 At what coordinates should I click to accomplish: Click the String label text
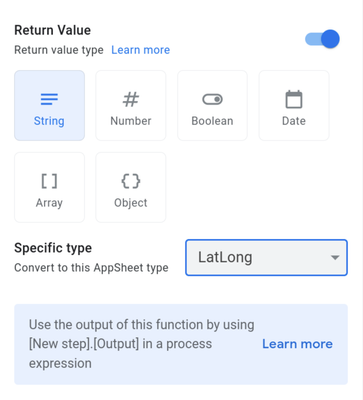[49, 121]
